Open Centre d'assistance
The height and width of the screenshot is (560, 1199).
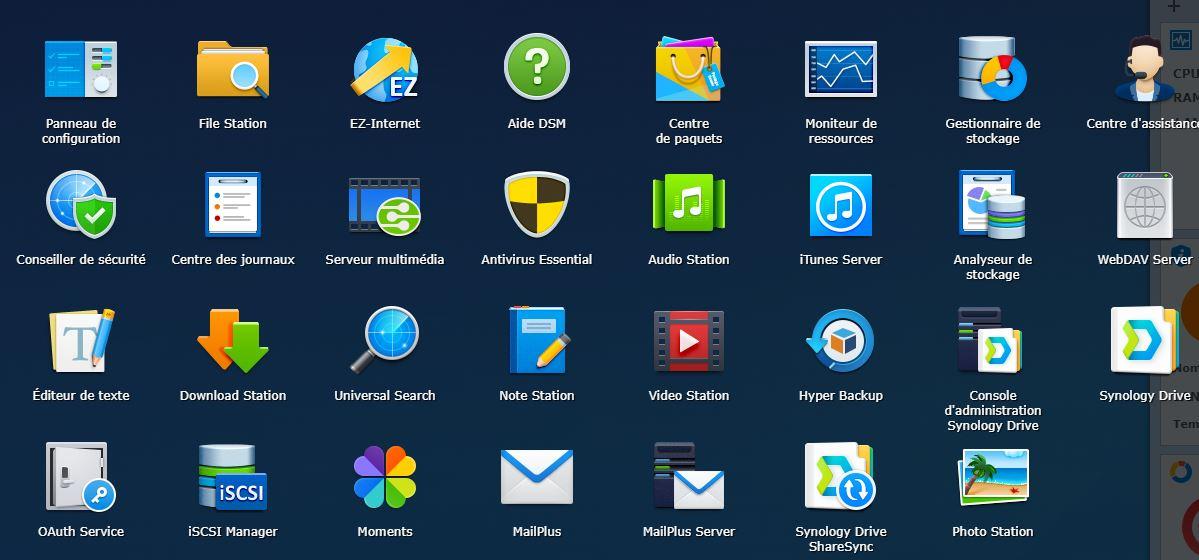pyautogui.click(x=1144, y=69)
